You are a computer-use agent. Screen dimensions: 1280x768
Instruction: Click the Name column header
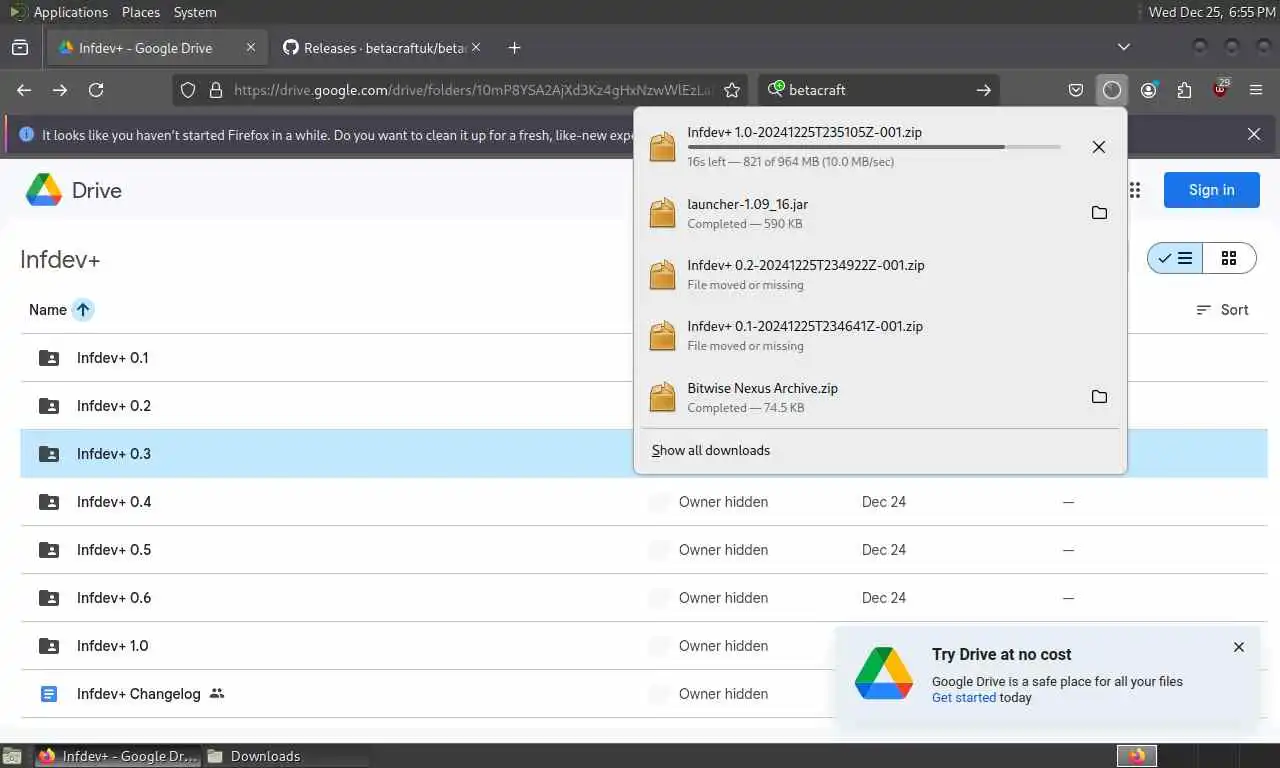pos(48,310)
